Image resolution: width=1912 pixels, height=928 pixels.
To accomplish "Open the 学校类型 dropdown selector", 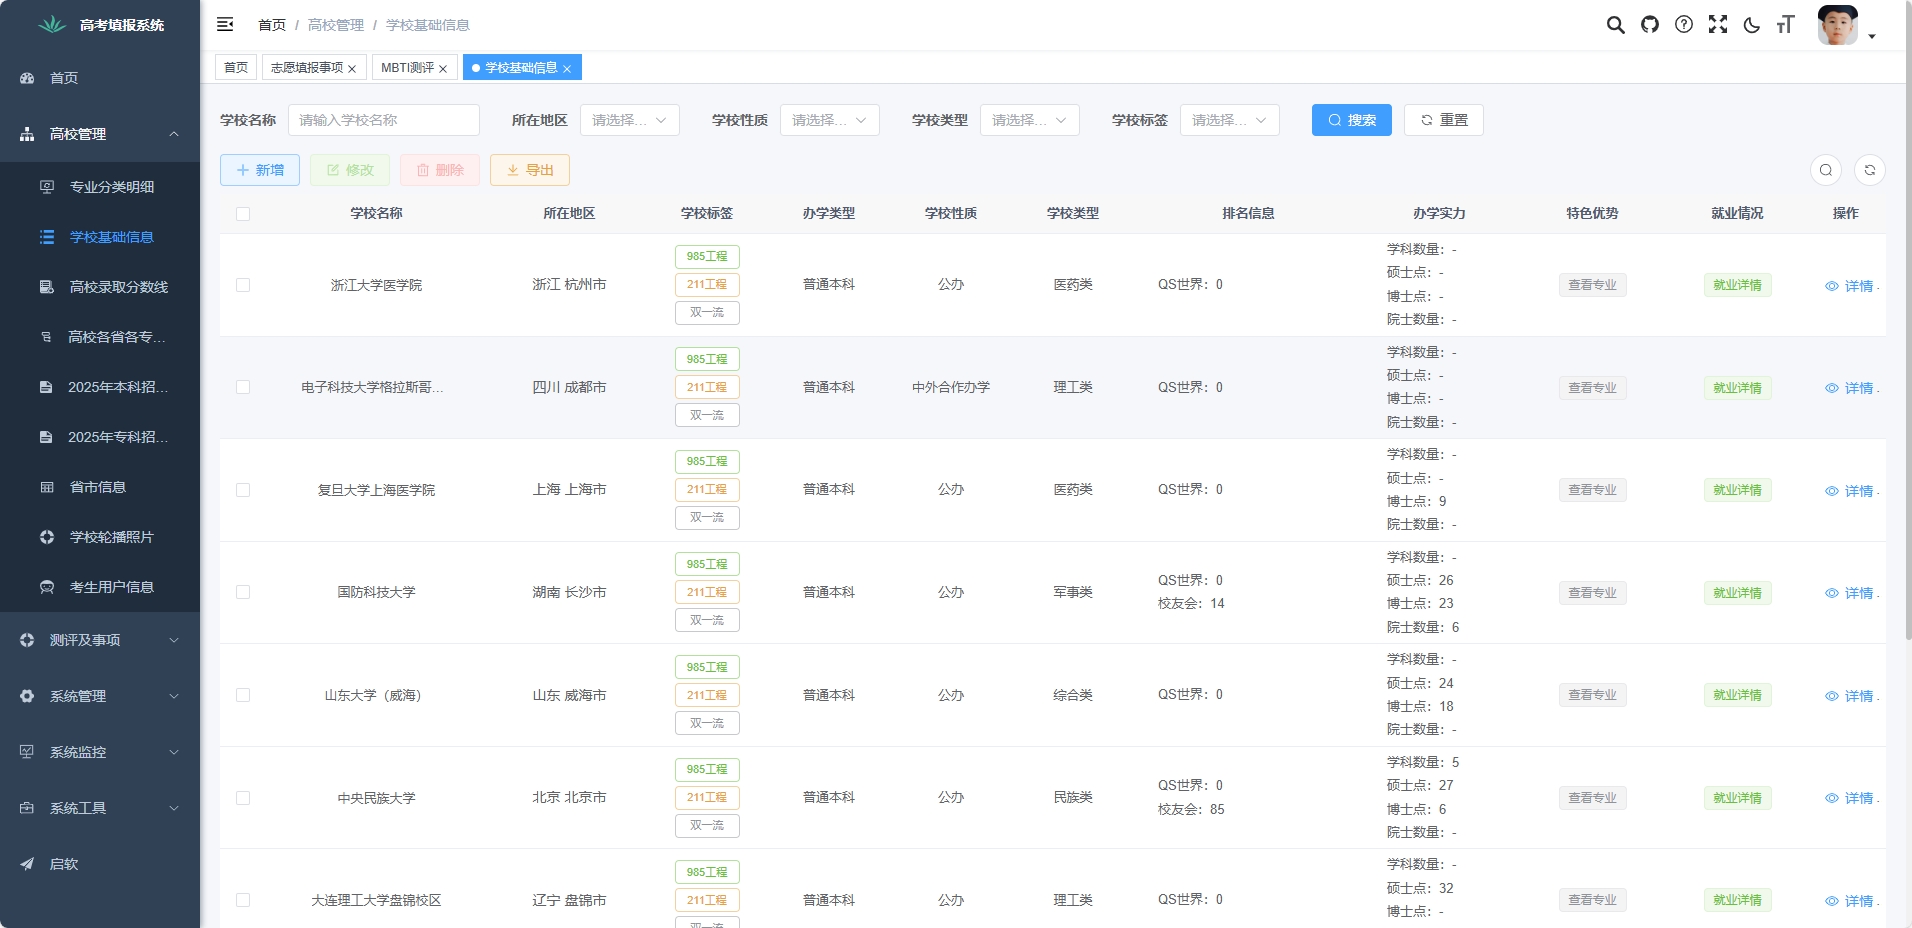I will (1030, 120).
